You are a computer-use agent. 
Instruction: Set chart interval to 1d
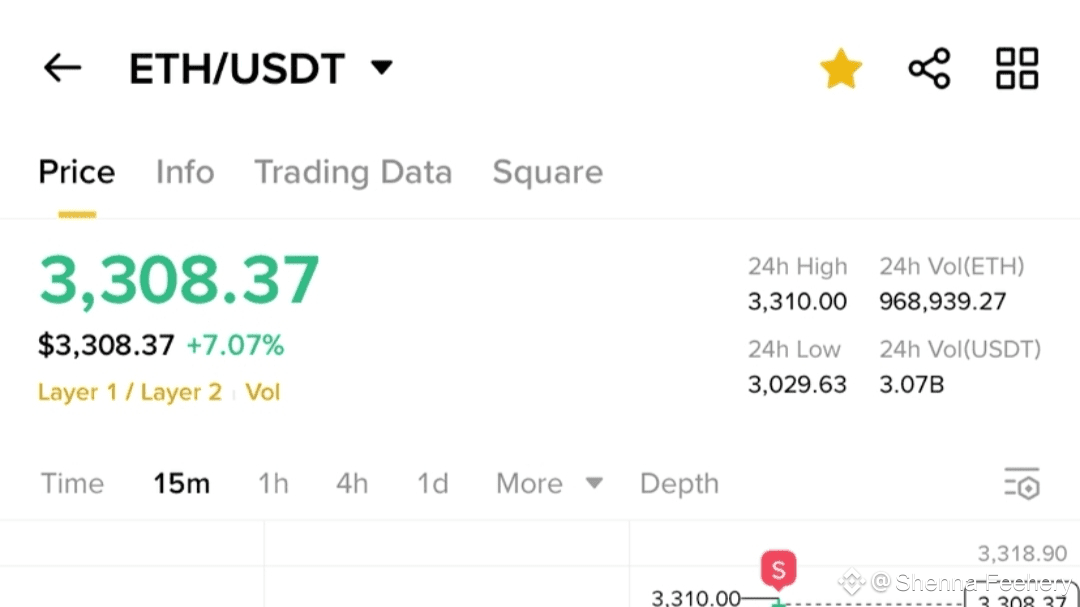432,484
